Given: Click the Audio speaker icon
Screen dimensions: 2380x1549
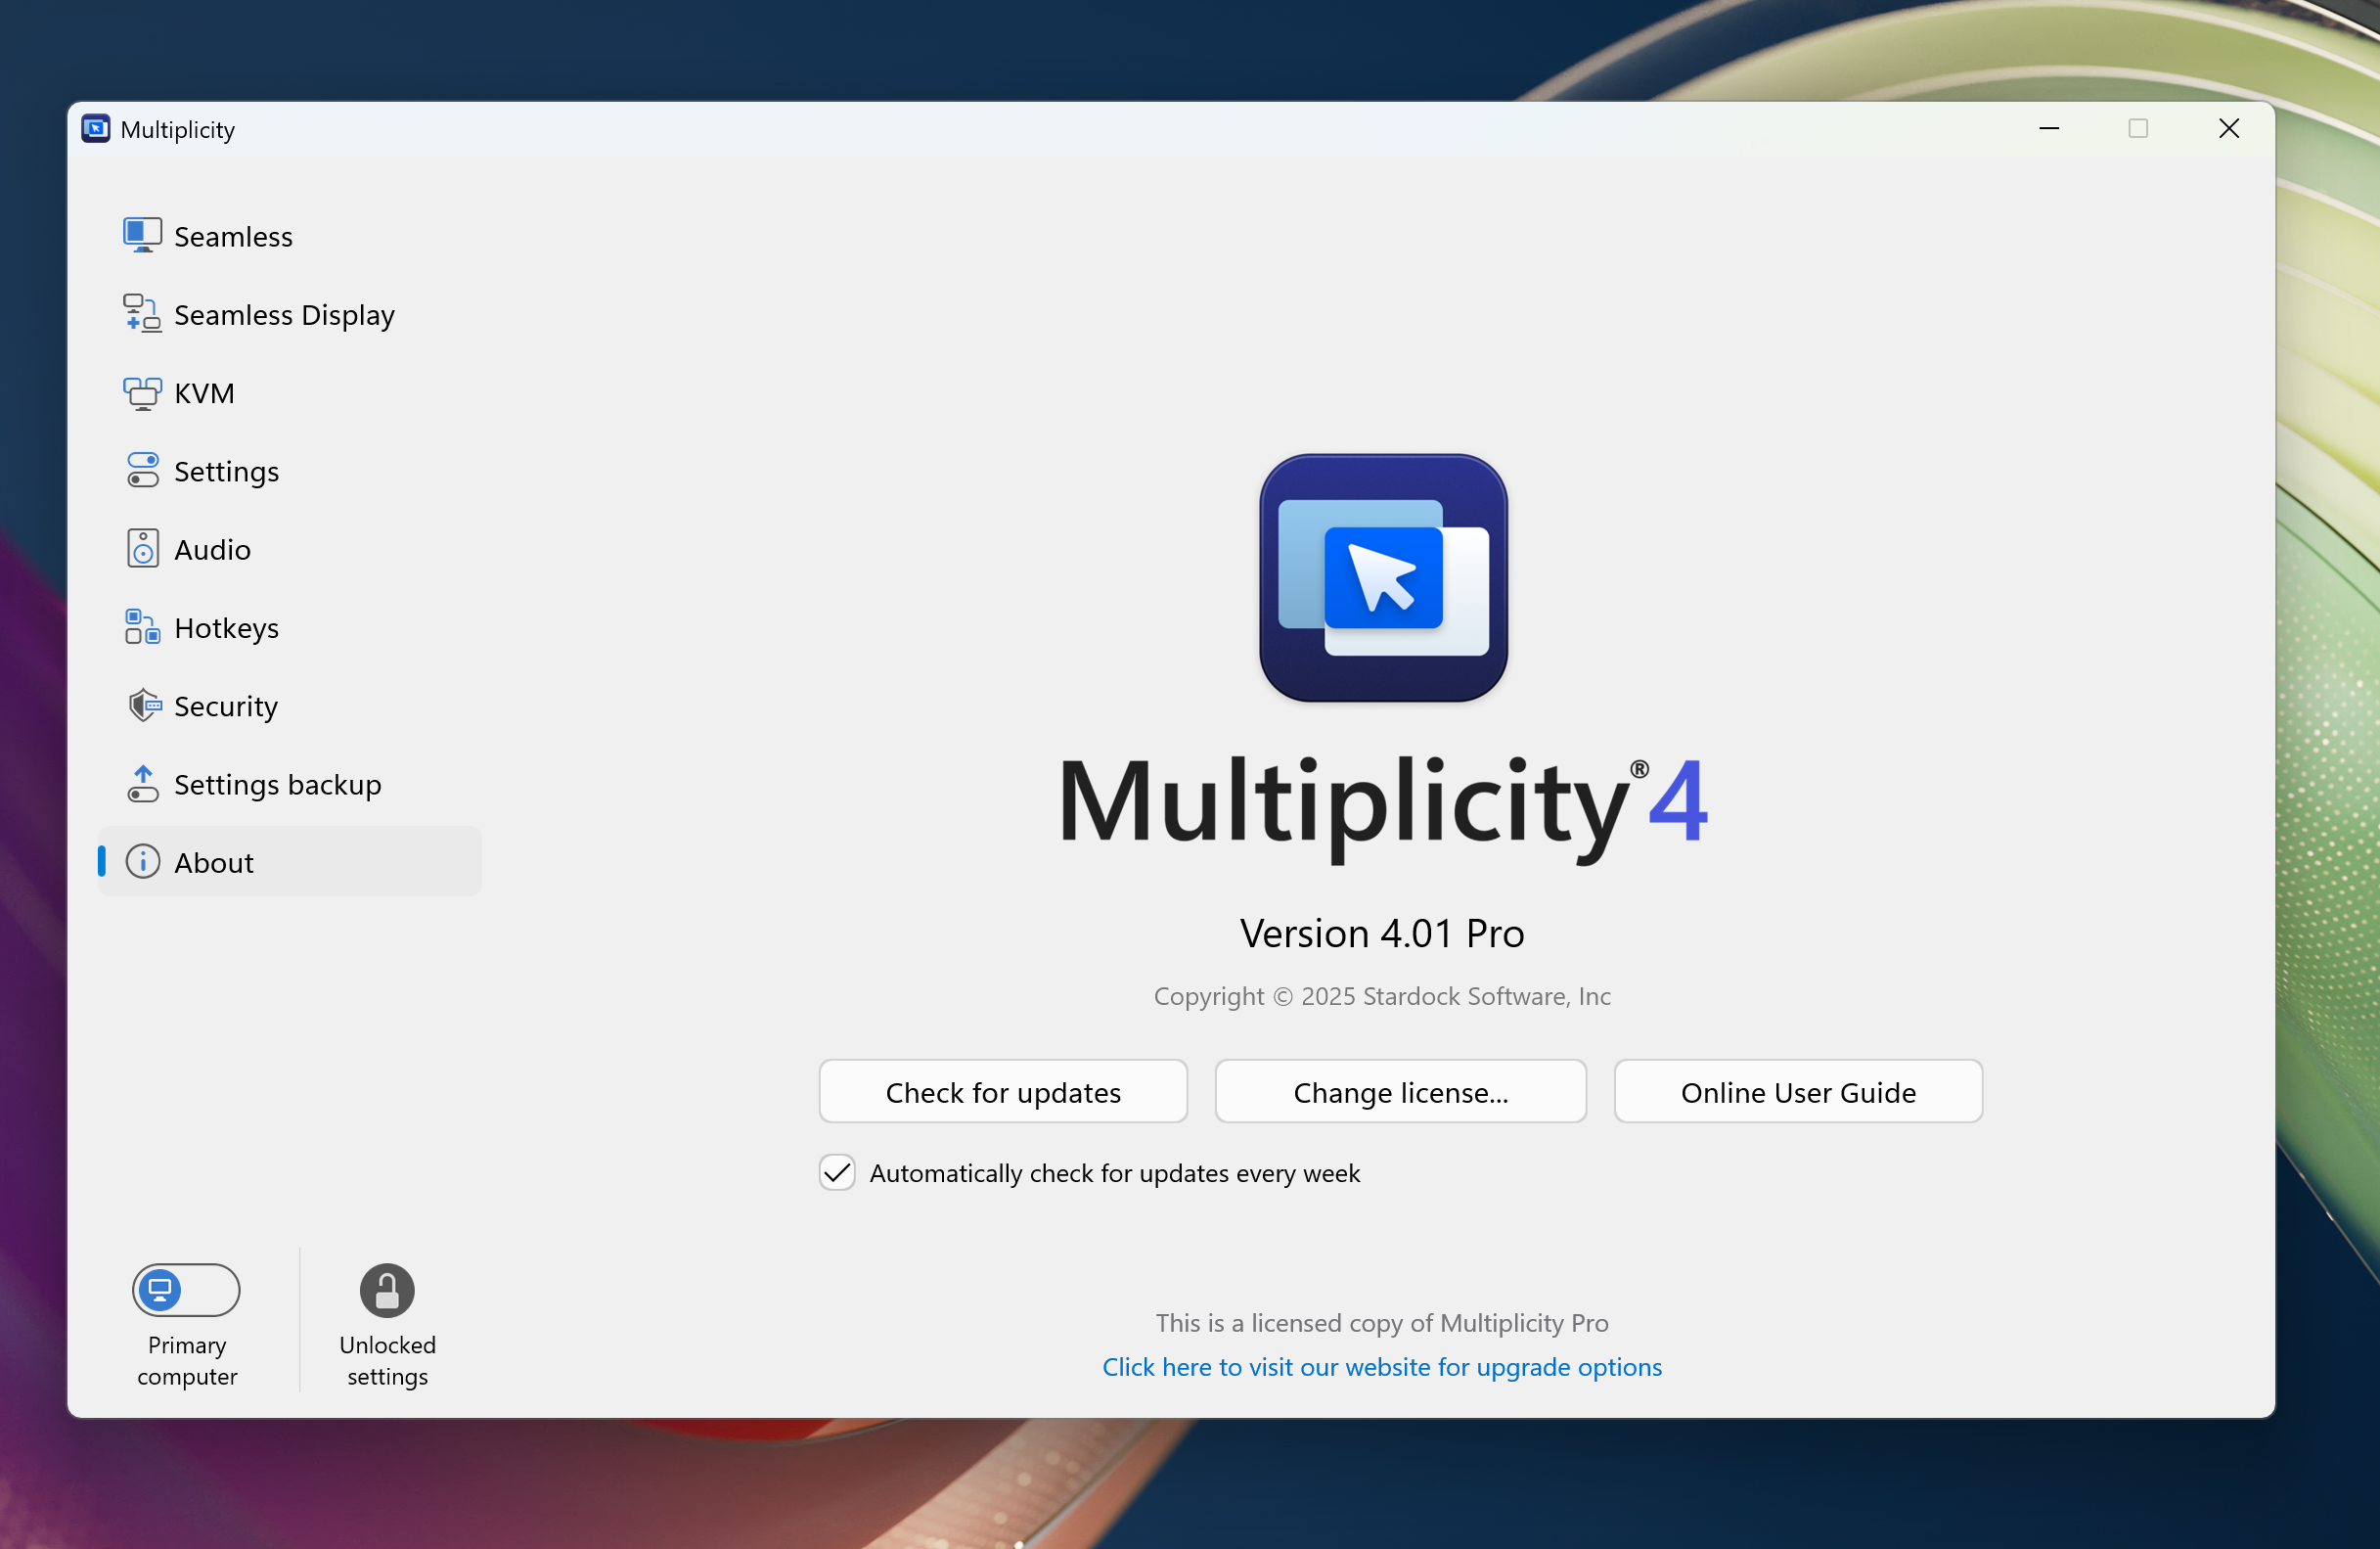Looking at the screenshot, I should click(142, 549).
